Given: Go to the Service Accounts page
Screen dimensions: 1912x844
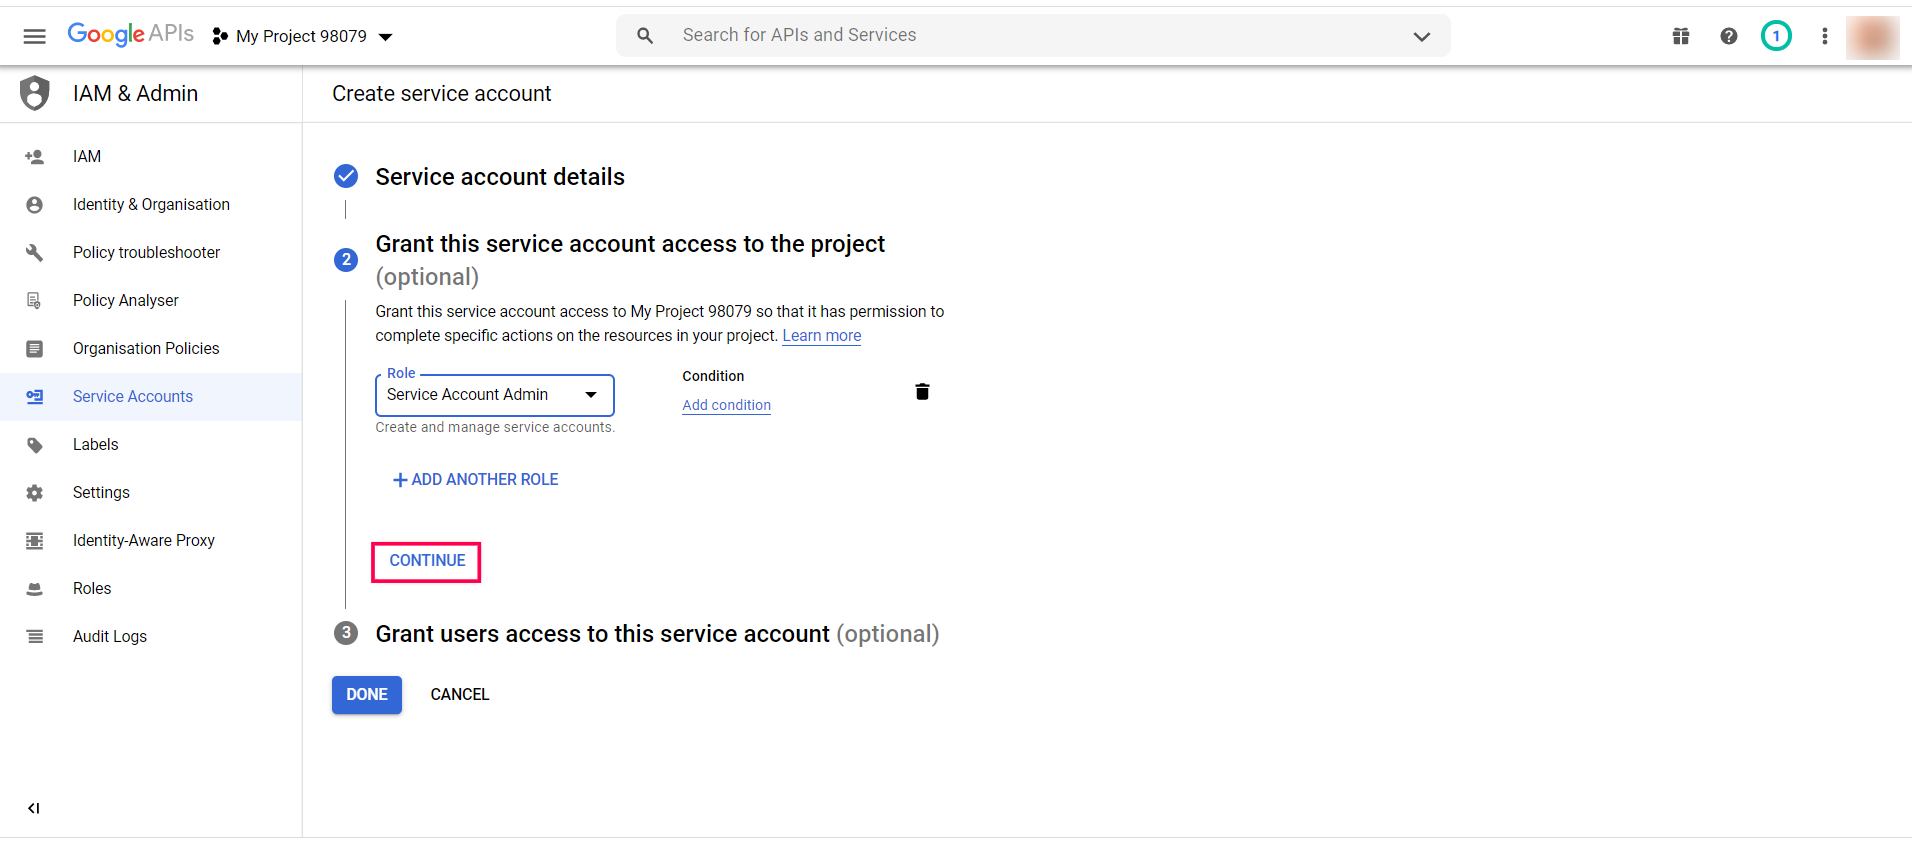Looking at the screenshot, I should coord(133,397).
